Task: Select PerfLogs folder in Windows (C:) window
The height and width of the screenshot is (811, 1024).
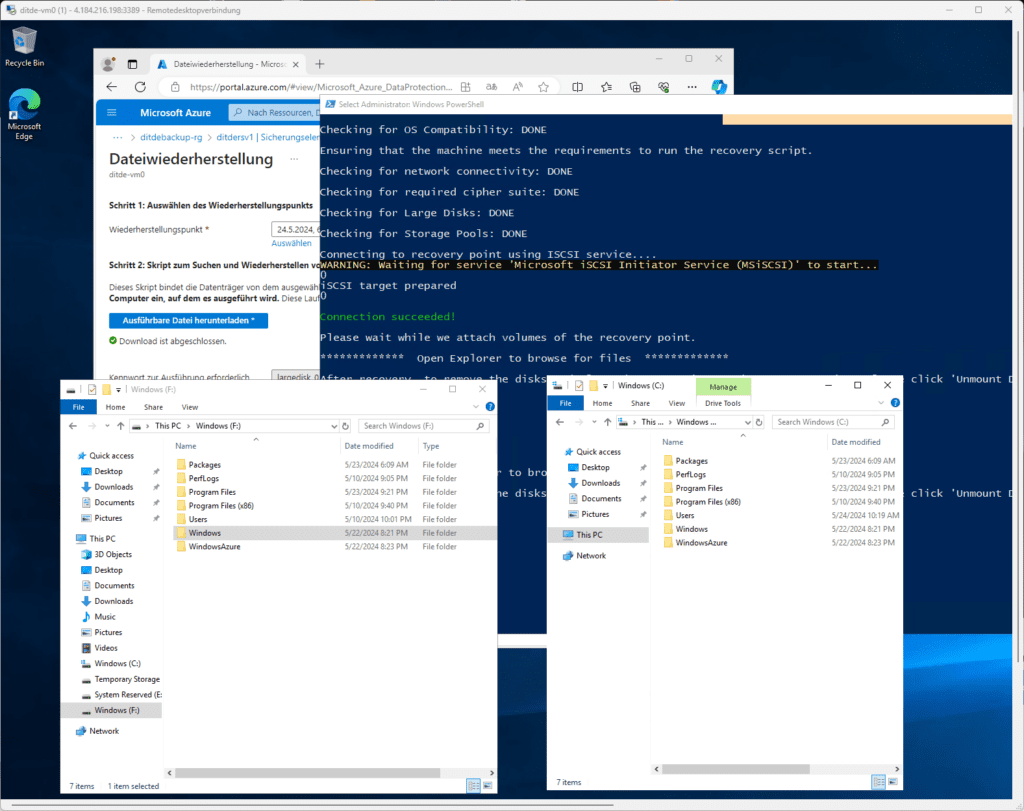Action: tap(690, 475)
